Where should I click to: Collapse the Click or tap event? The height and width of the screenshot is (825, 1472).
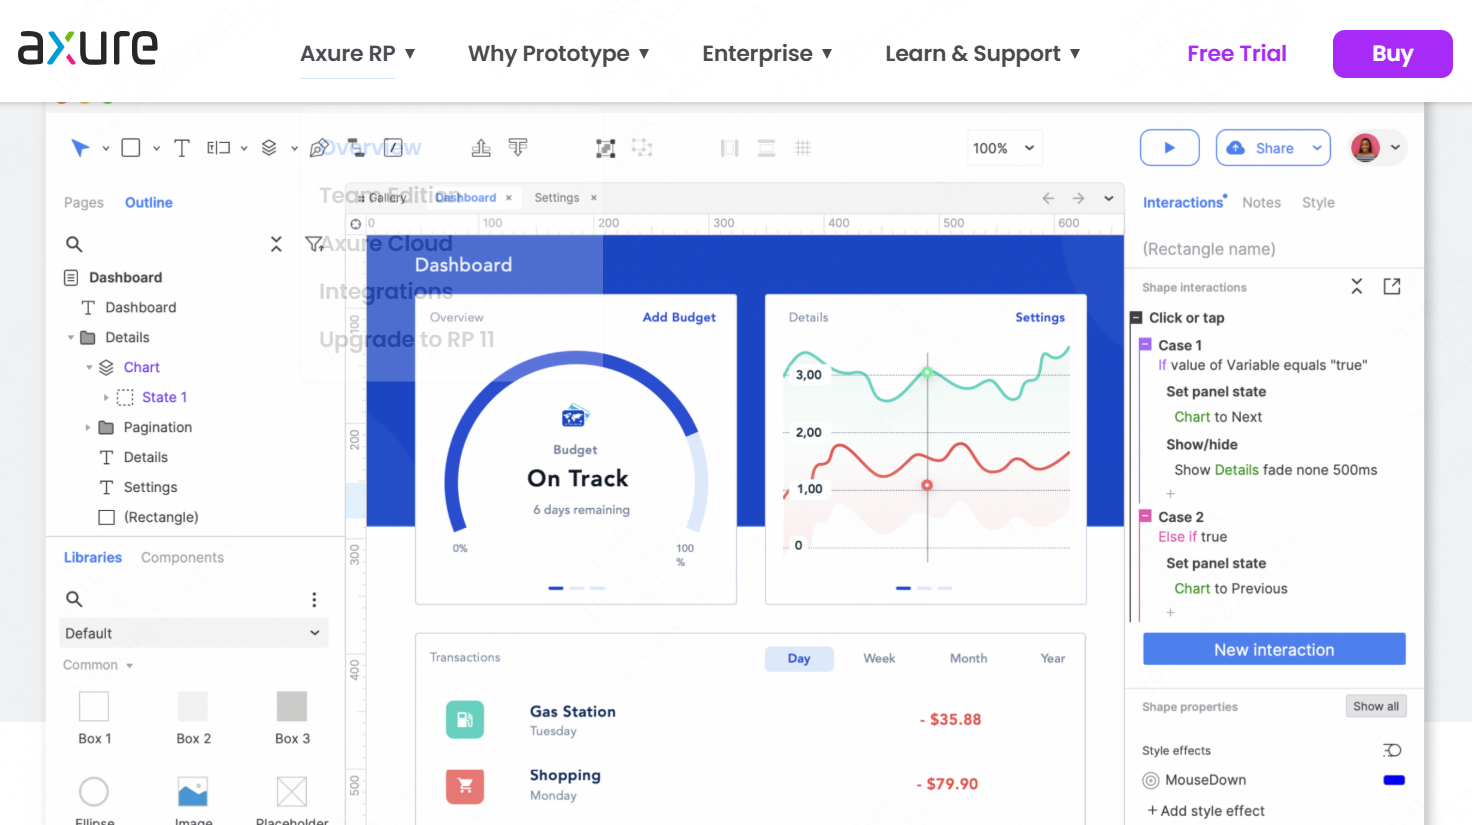click(x=1136, y=318)
